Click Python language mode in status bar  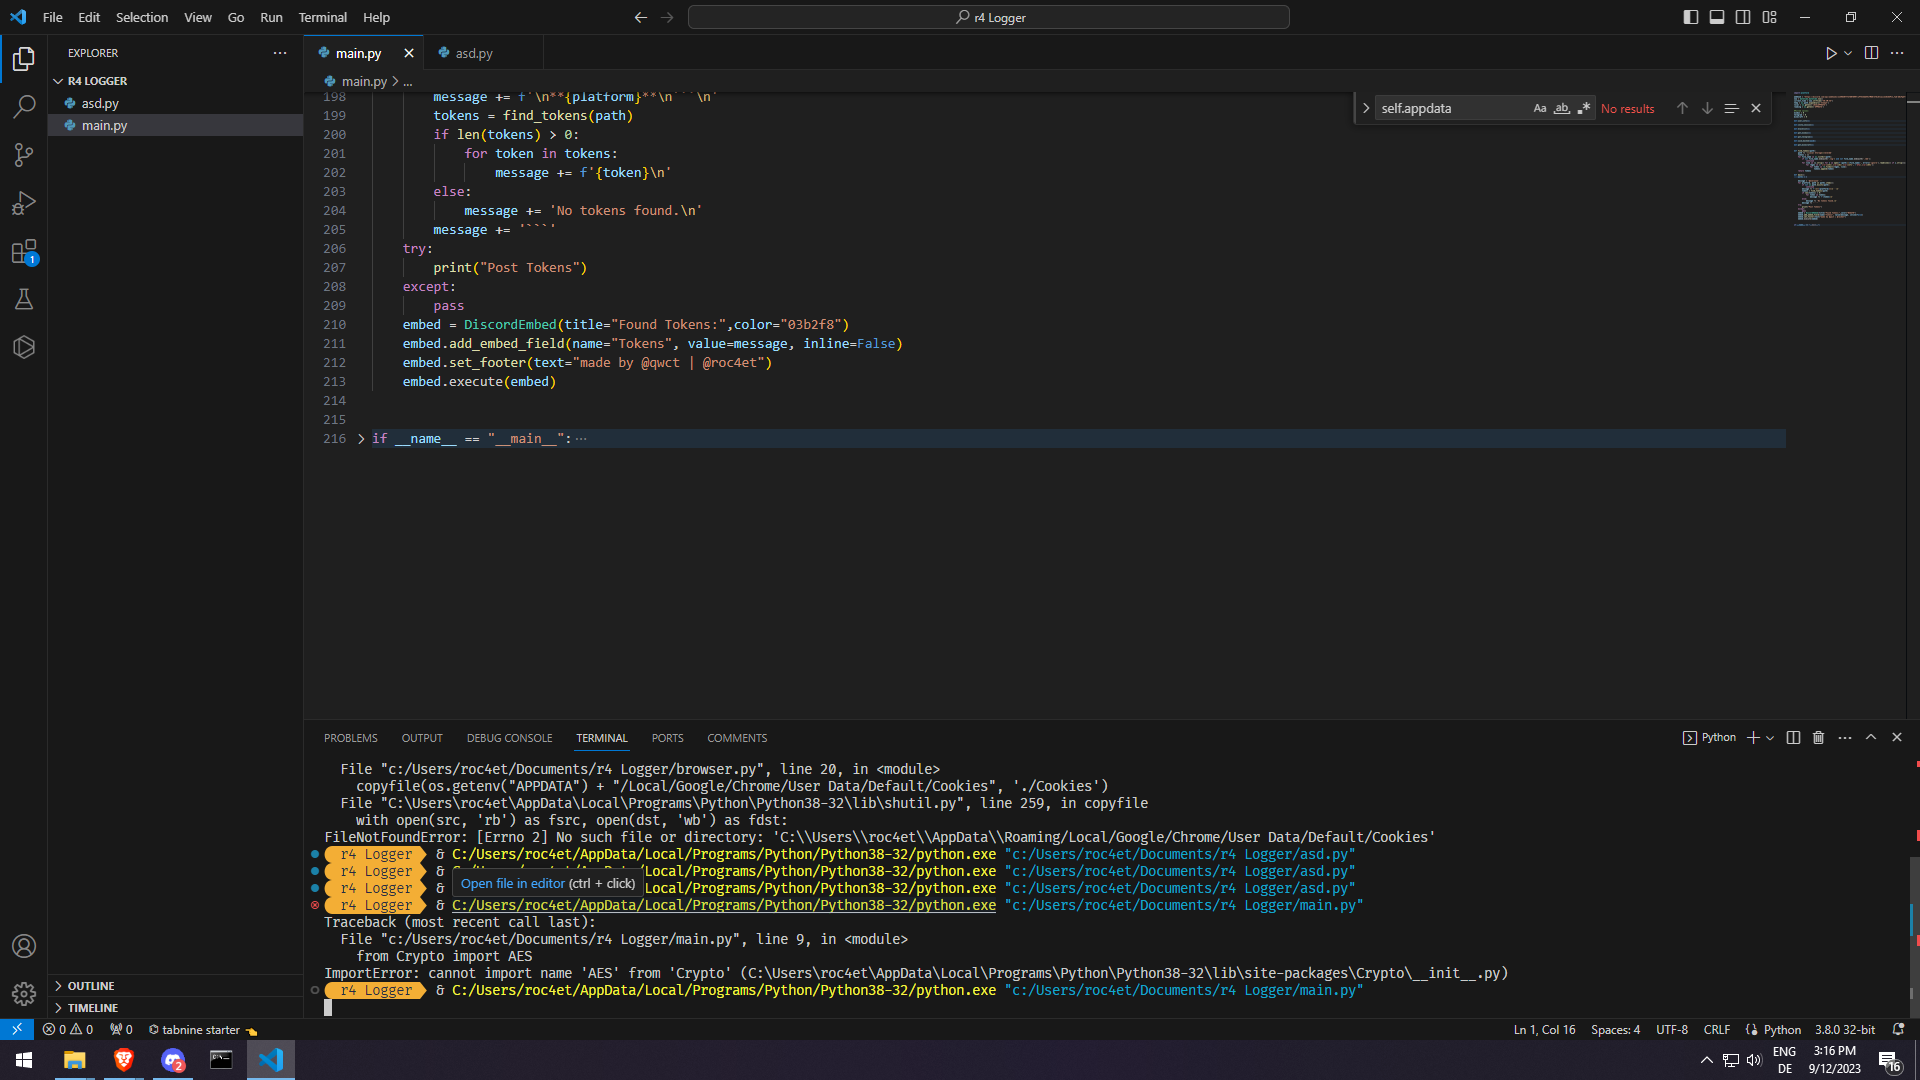click(1781, 1030)
